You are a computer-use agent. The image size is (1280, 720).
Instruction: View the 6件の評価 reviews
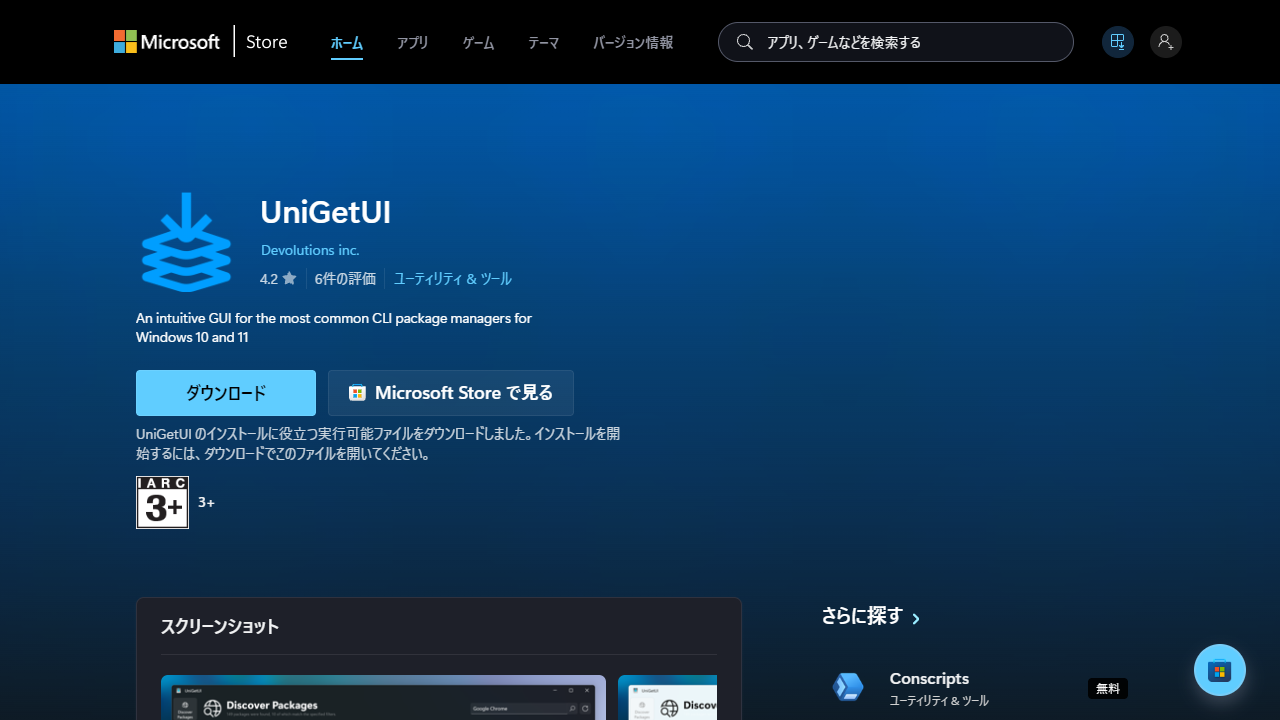point(345,279)
